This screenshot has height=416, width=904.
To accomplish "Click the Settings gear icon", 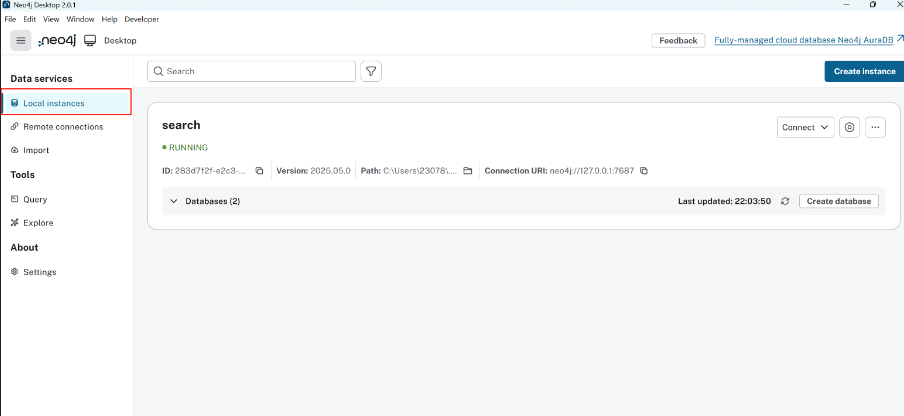I will [x=15, y=271].
